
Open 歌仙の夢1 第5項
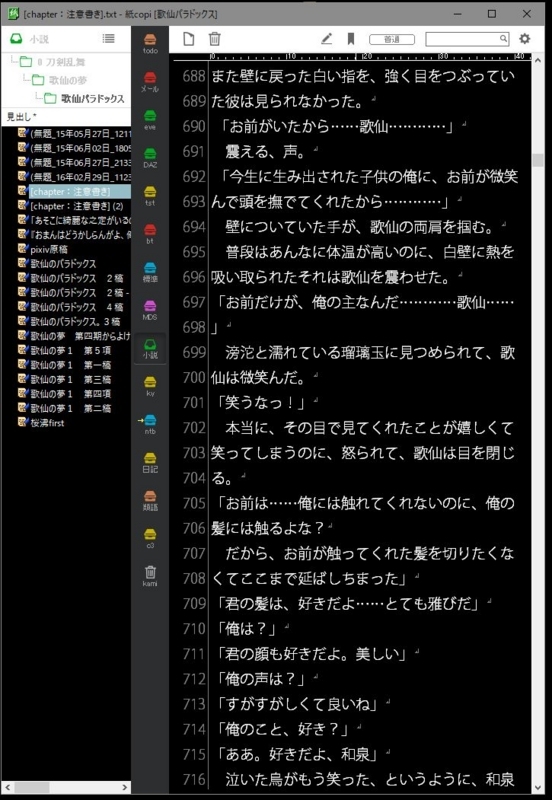(65, 350)
